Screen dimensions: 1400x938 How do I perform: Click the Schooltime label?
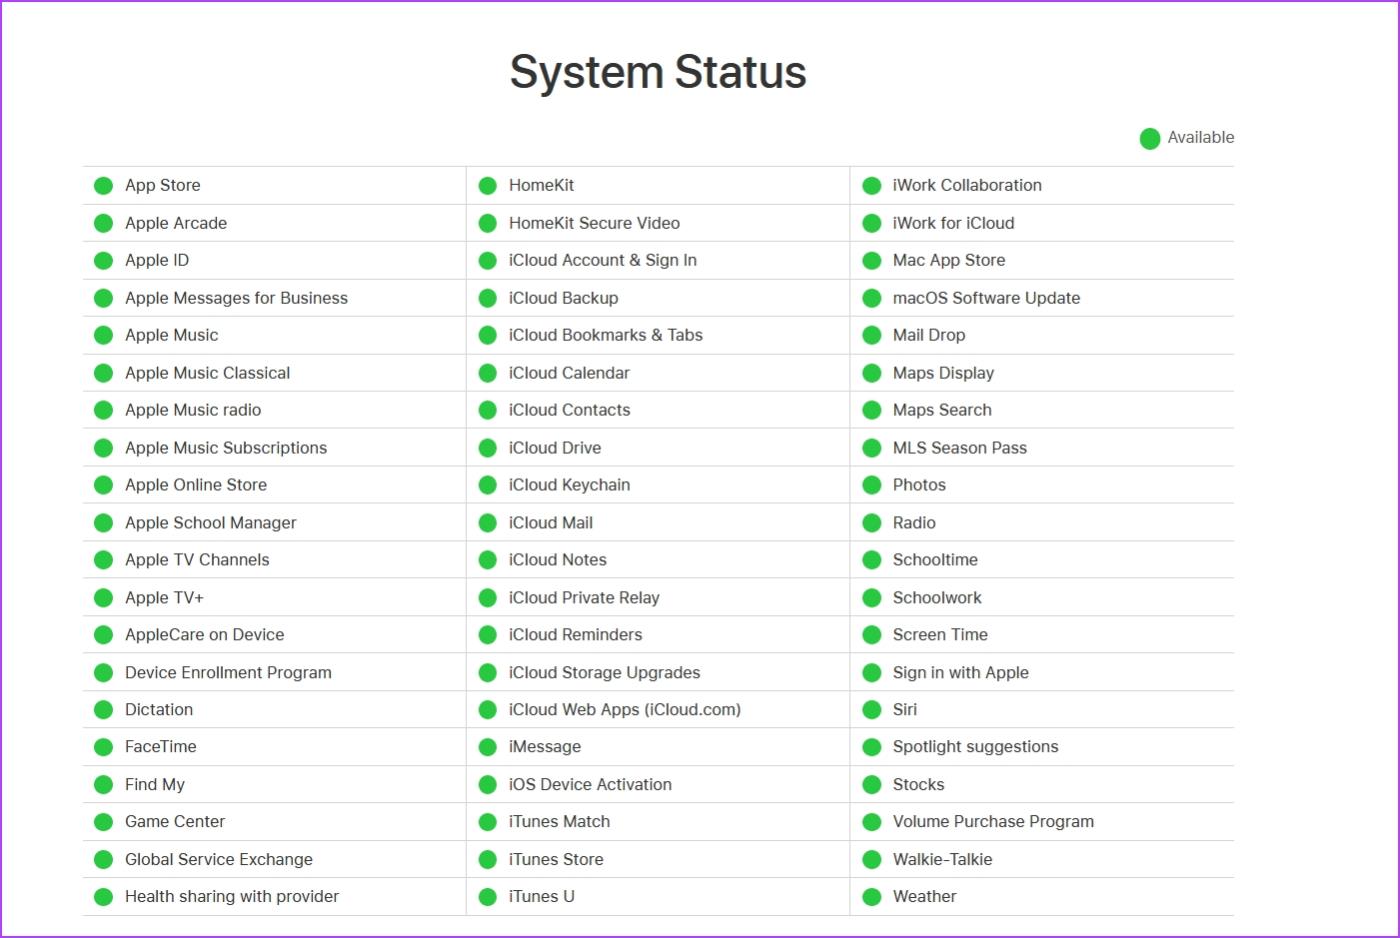point(935,560)
